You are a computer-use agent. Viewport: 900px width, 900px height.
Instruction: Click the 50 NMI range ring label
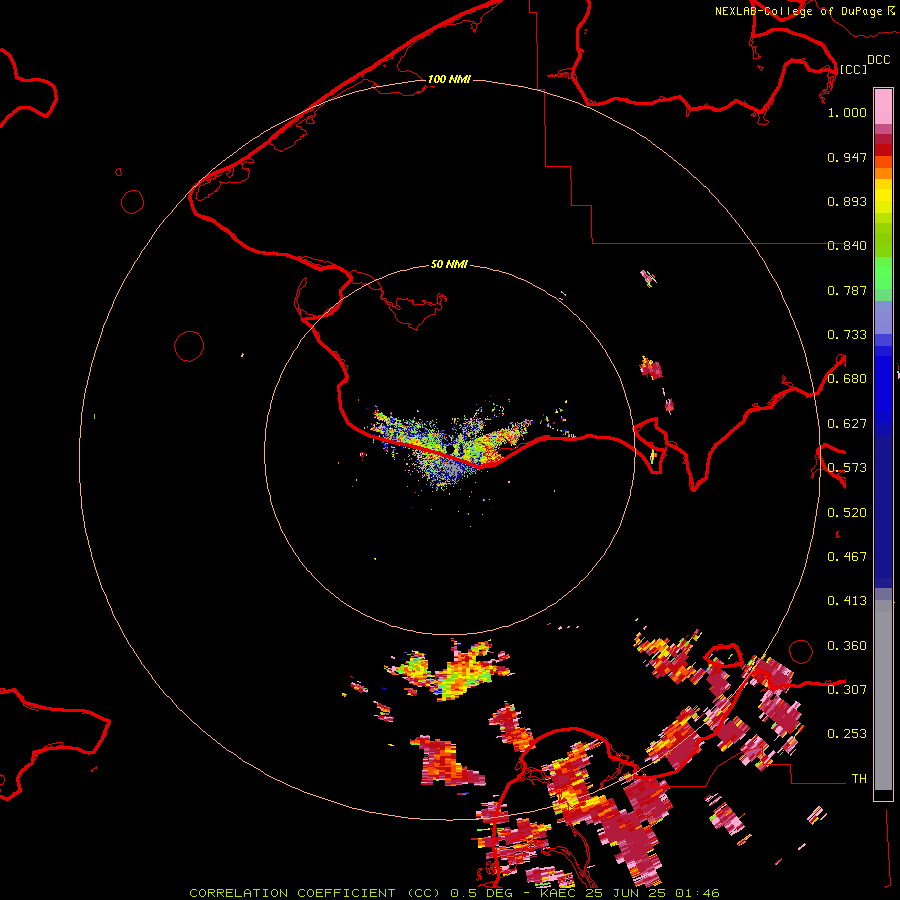coord(449,264)
